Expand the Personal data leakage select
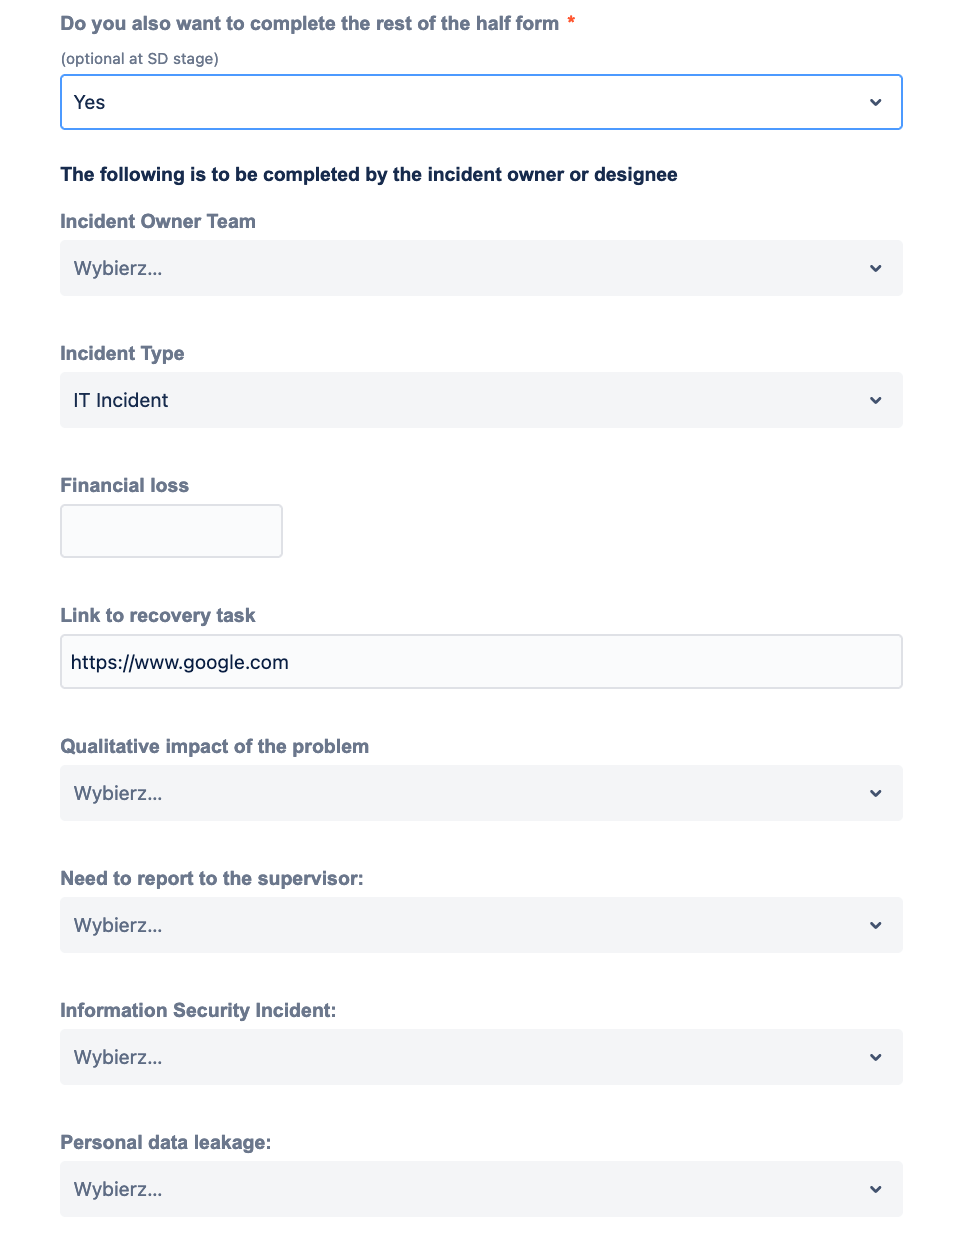Image resolution: width=954 pixels, height=1244 pixels. pos(460,1189)
